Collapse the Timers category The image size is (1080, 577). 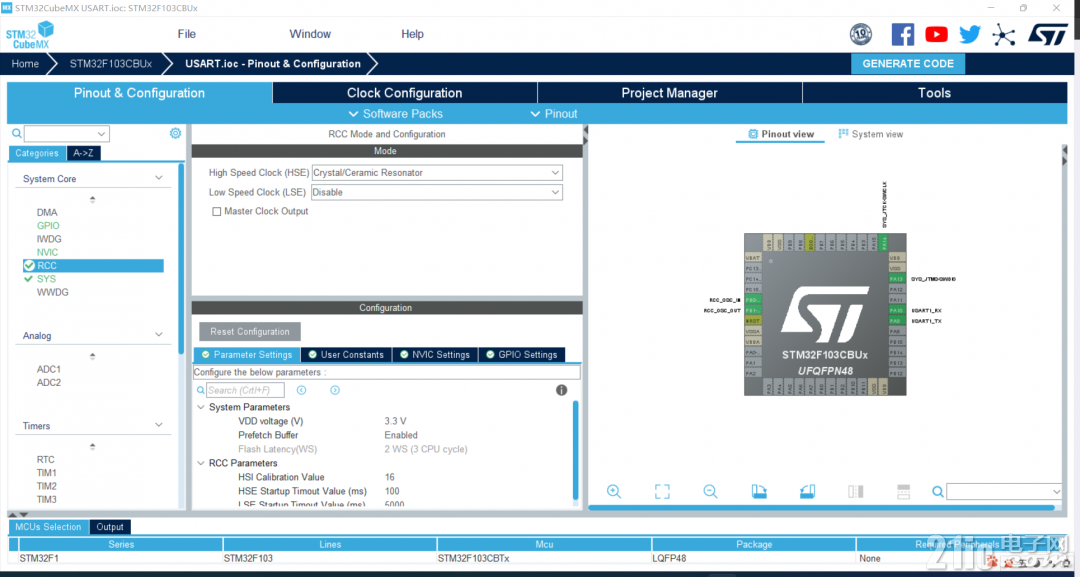pyautogui.click(x=159, y=425)
